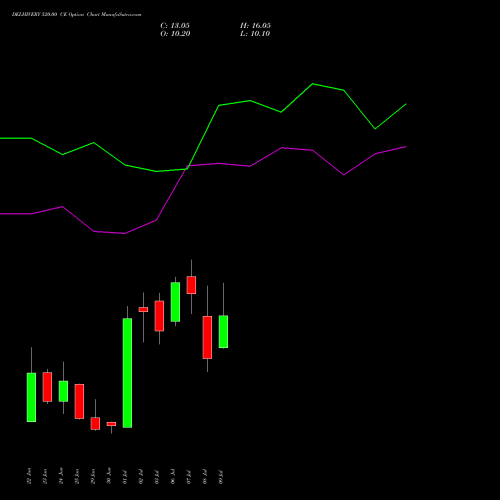Viewport: 500px width, 500px height.
Task: Select the '01 Jul' date axis label
Action: pos(125,477)
